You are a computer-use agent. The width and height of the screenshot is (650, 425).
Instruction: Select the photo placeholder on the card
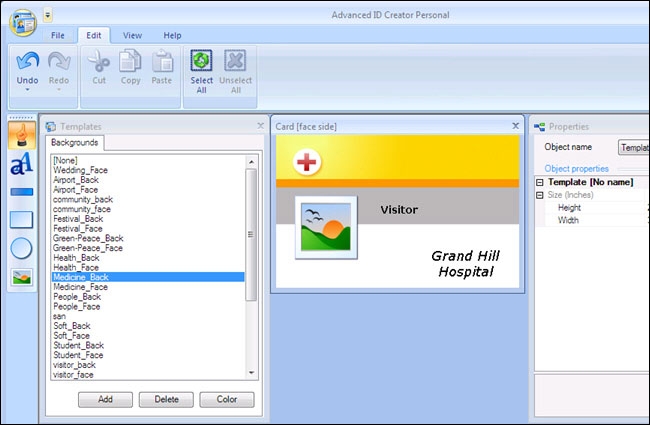[326, 227]
